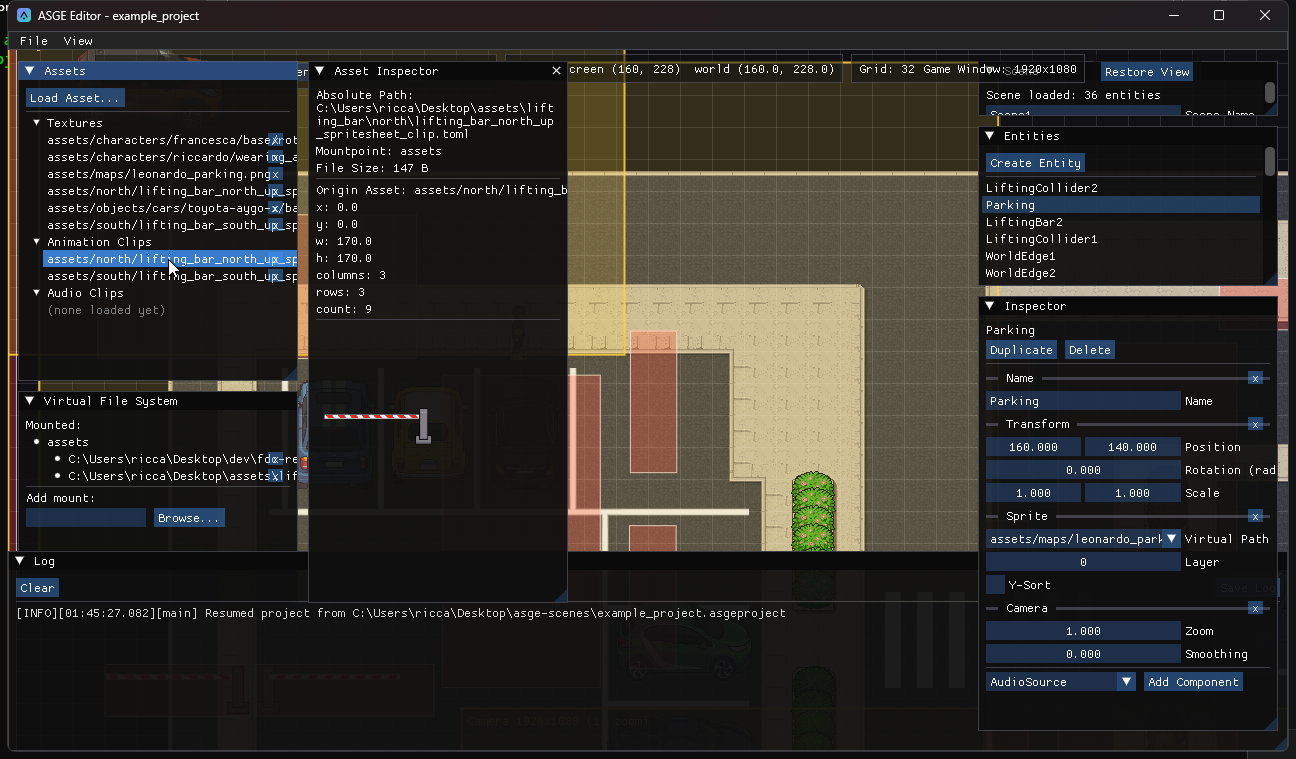
Task: Remove the Camera component with its x
Action: (x=1255, y=608)
